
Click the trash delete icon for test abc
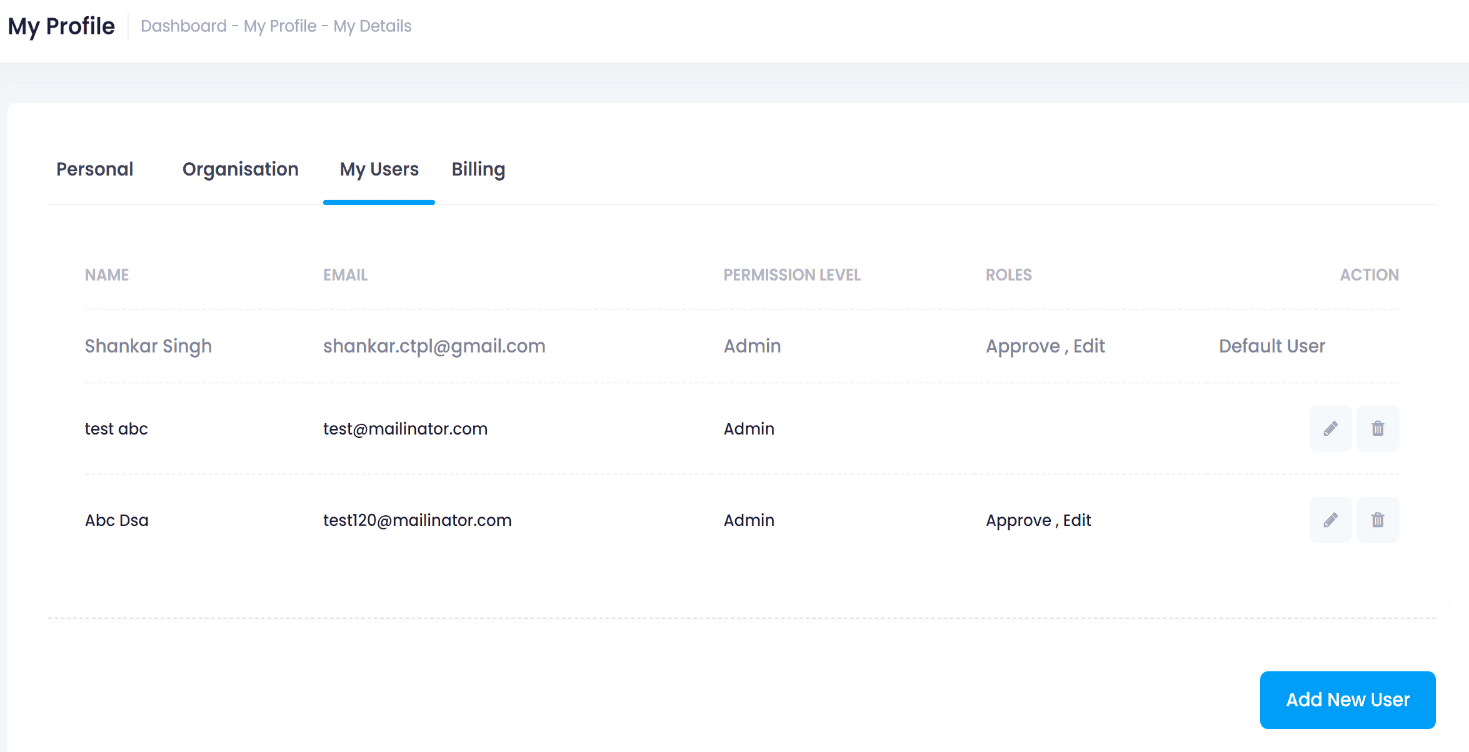pos(1377,429)
